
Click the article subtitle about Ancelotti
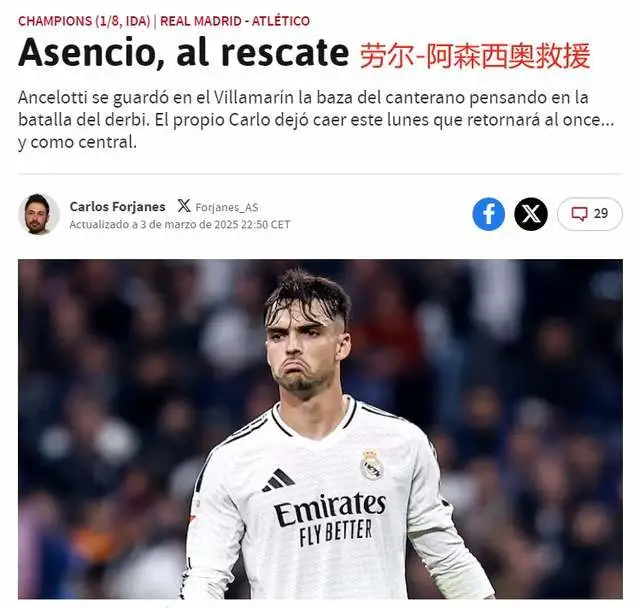[316, 120]
